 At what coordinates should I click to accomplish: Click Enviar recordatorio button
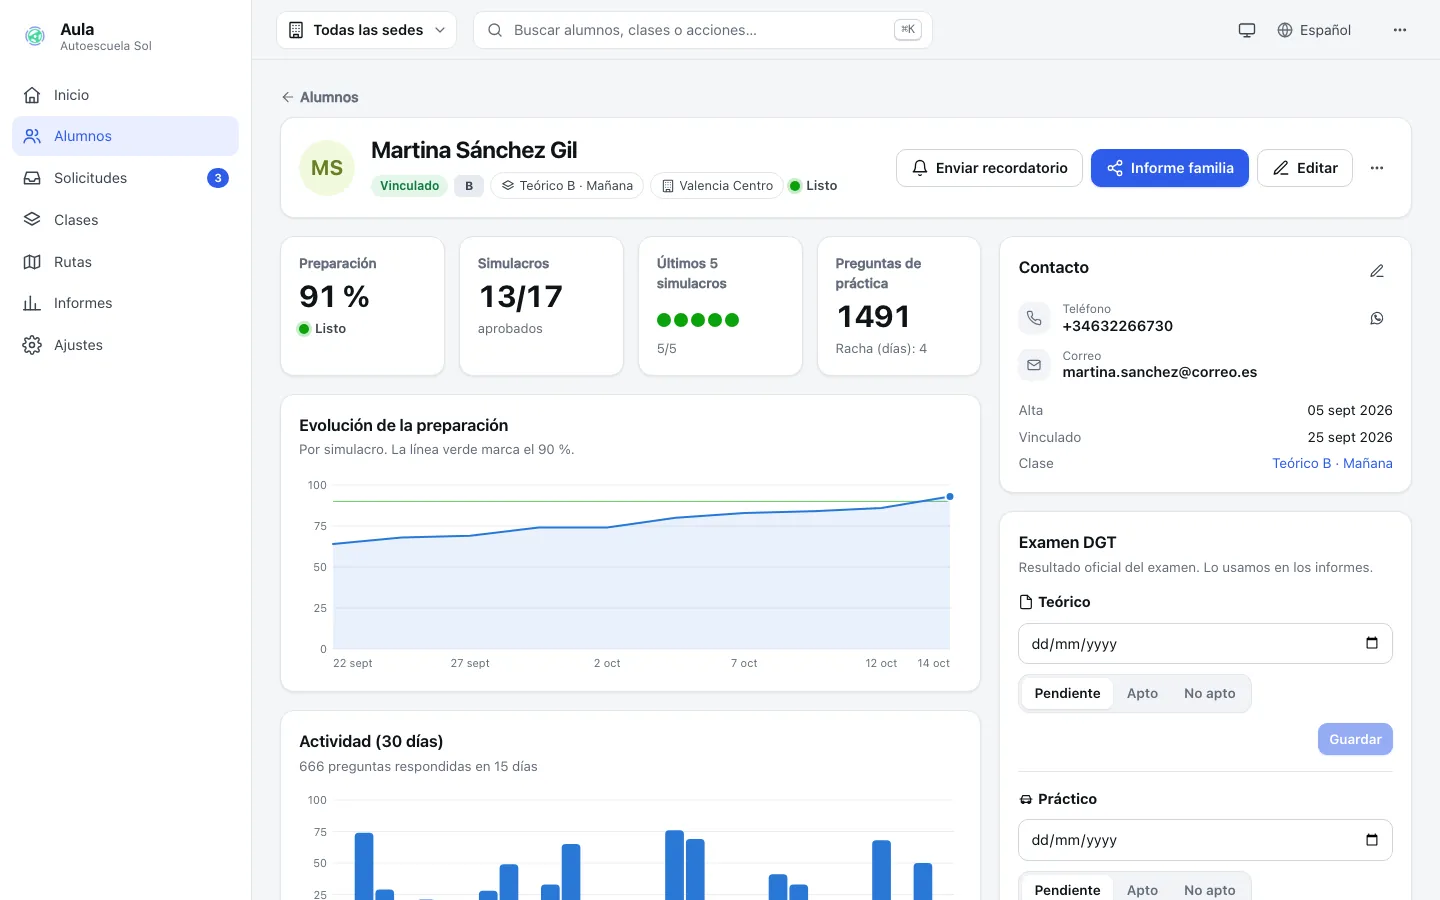coord(989,168)
